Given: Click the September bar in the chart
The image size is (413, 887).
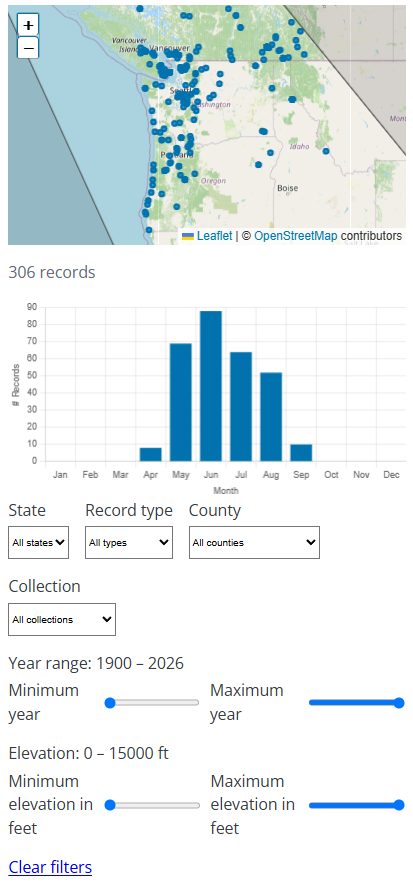Looking at the screenshot, I should [301, 453].
